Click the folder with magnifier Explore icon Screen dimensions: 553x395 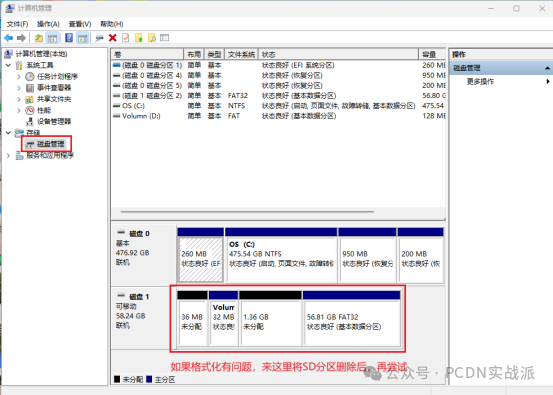[152, 38]
